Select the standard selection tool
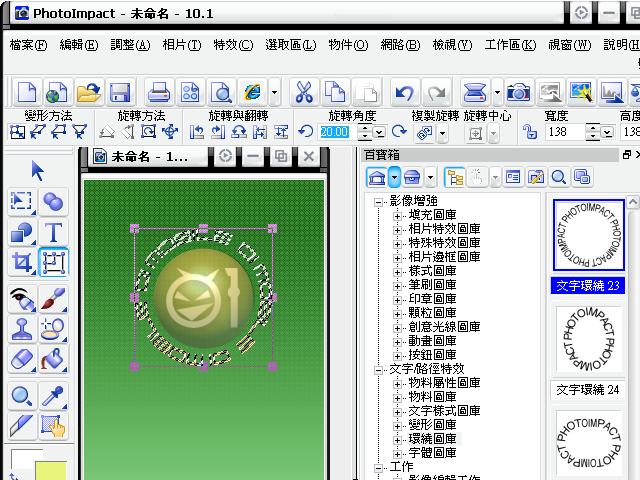The width and height of the screenshot is (640, 480). pos(22,202)
